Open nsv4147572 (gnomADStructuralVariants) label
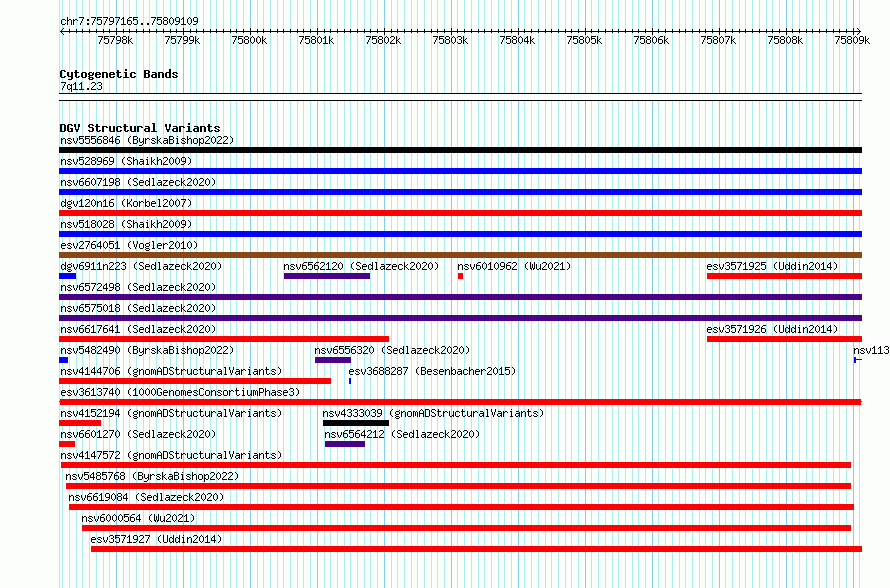890x588 pixels. 171,455
